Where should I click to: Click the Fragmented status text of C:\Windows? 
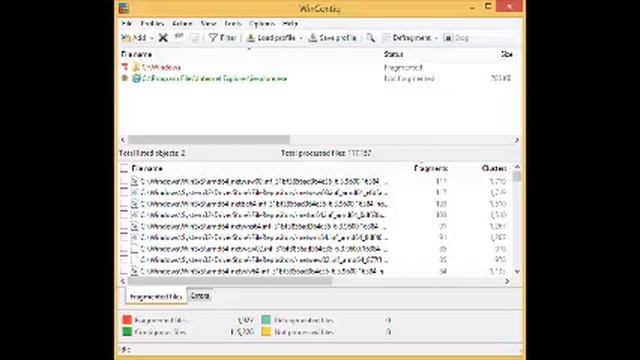pyautogui.click(x=403, y=67)
